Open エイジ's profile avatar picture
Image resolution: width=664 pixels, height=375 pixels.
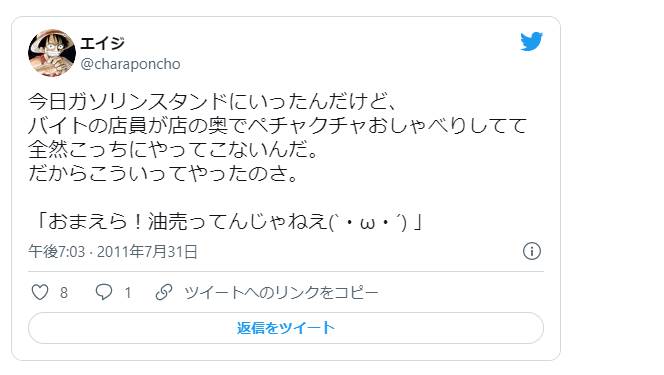(x=52, y=53)
